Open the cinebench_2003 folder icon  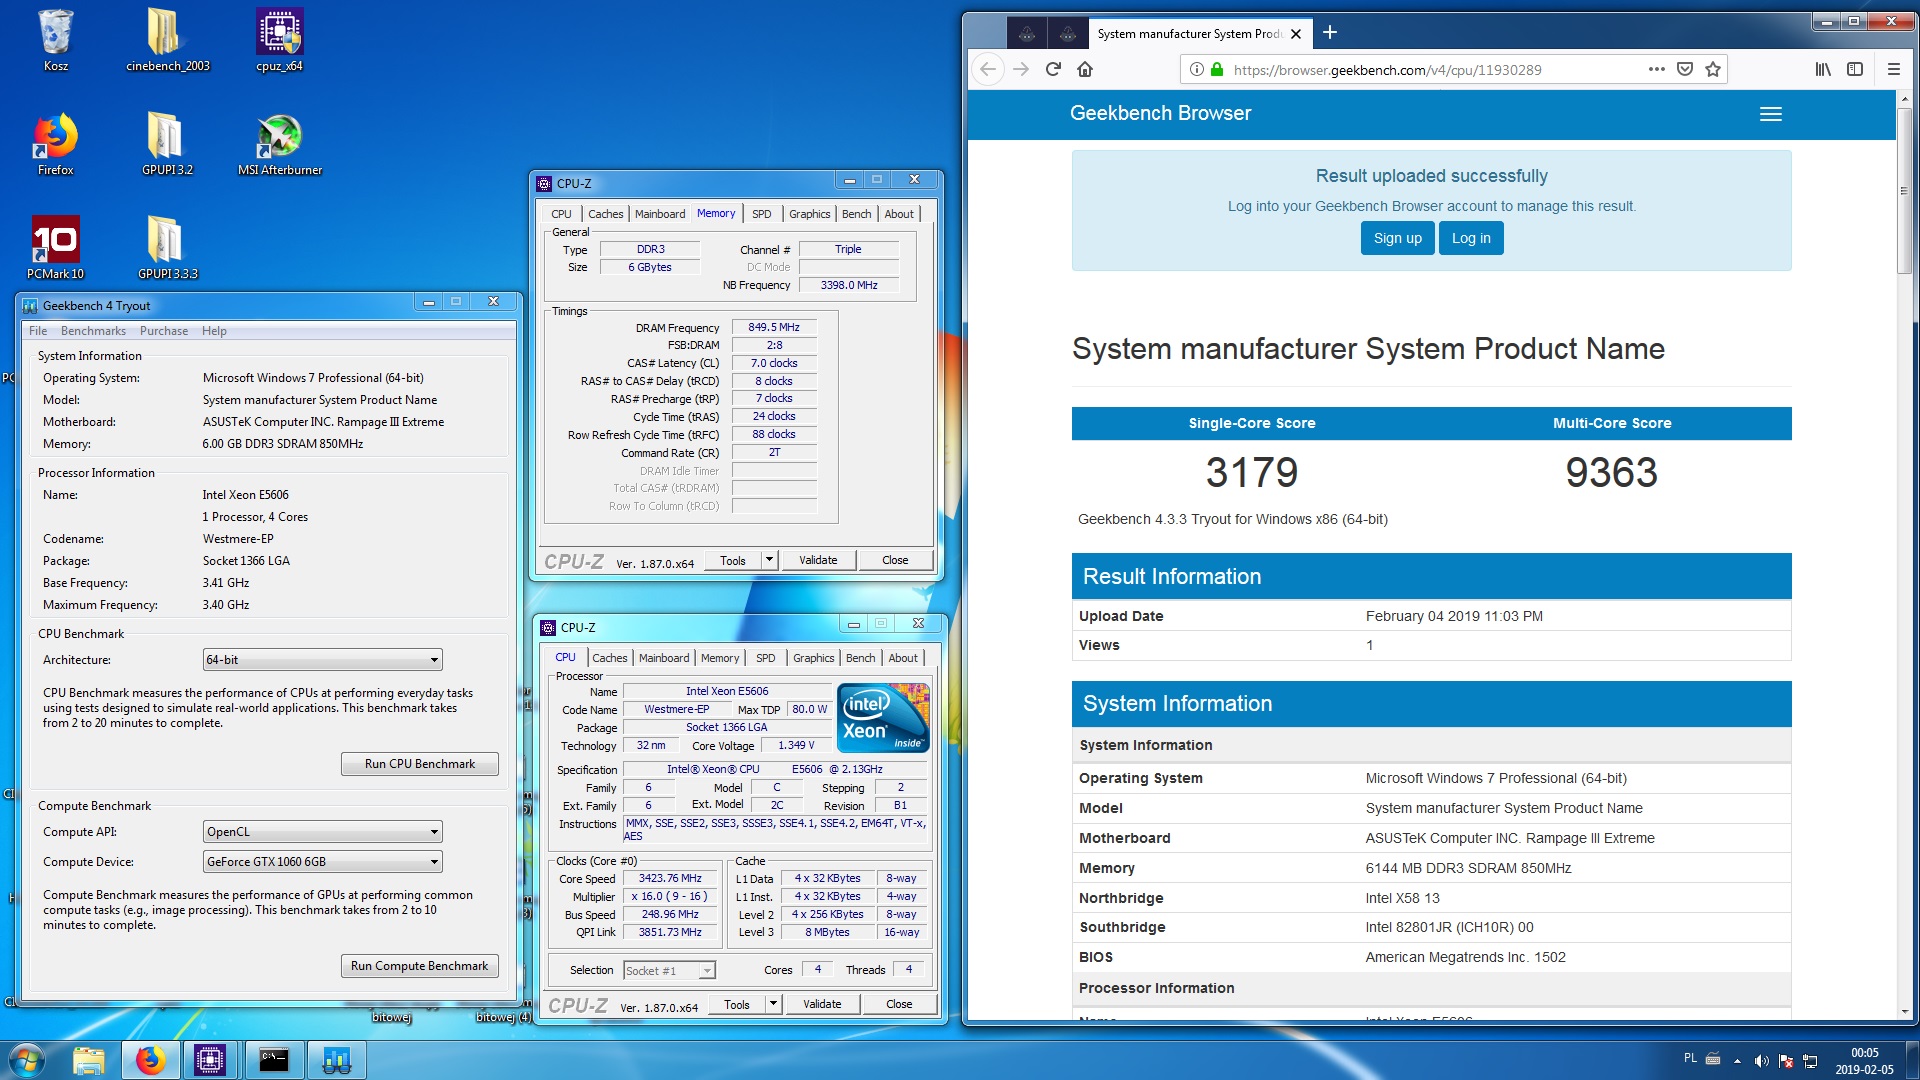click(167, 40)
